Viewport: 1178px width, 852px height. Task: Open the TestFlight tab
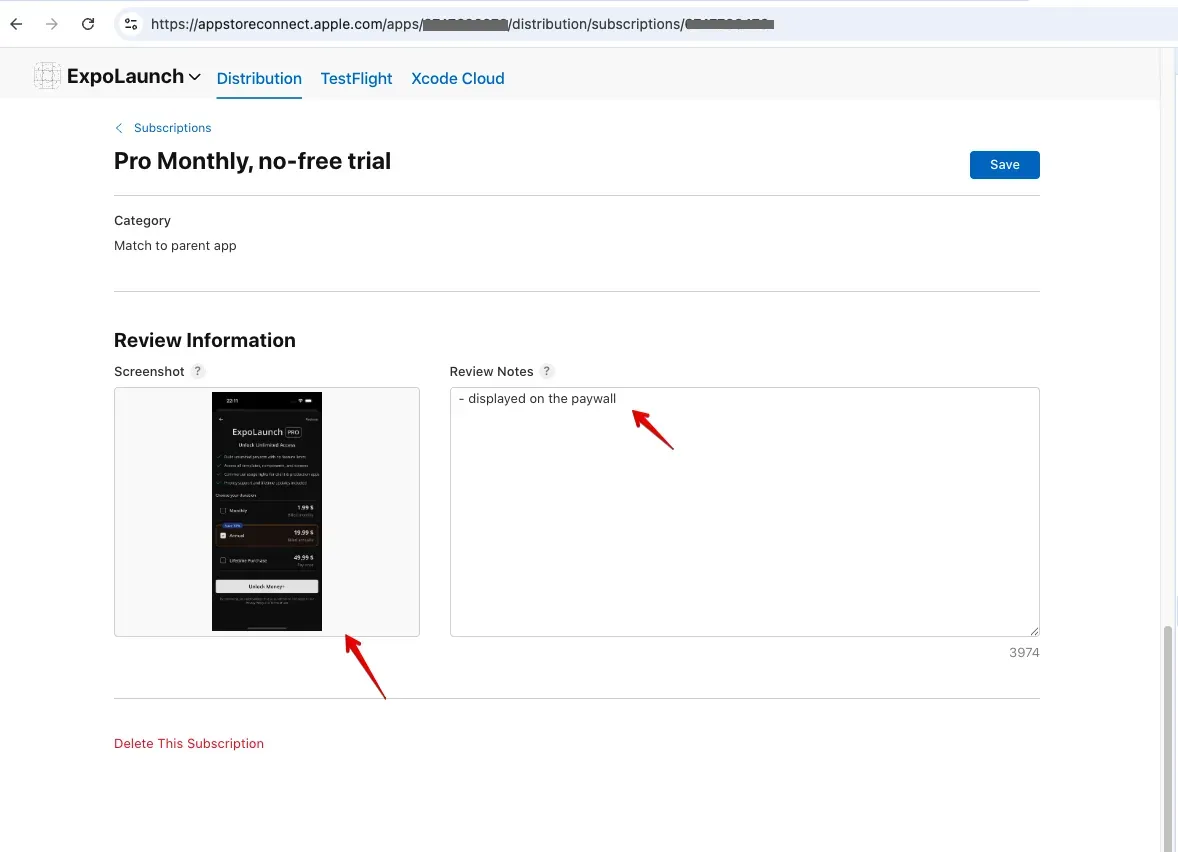coord(356,78)
